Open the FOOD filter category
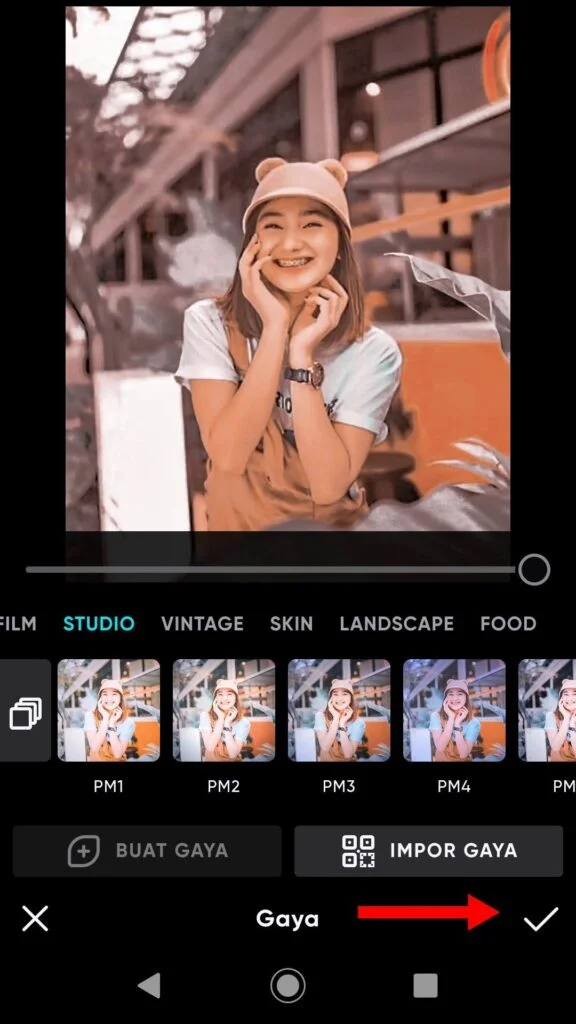576x1024 pixels. pyautogui.click(x=508, y=624)
